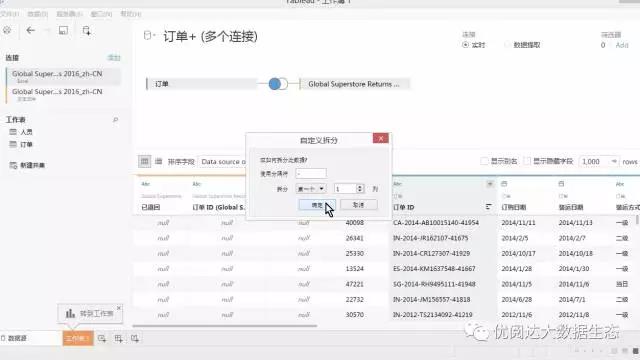This screenshot has width=640, height=360.
Task: Click the join circles icon between tables
Action: (x=278, y=84)
